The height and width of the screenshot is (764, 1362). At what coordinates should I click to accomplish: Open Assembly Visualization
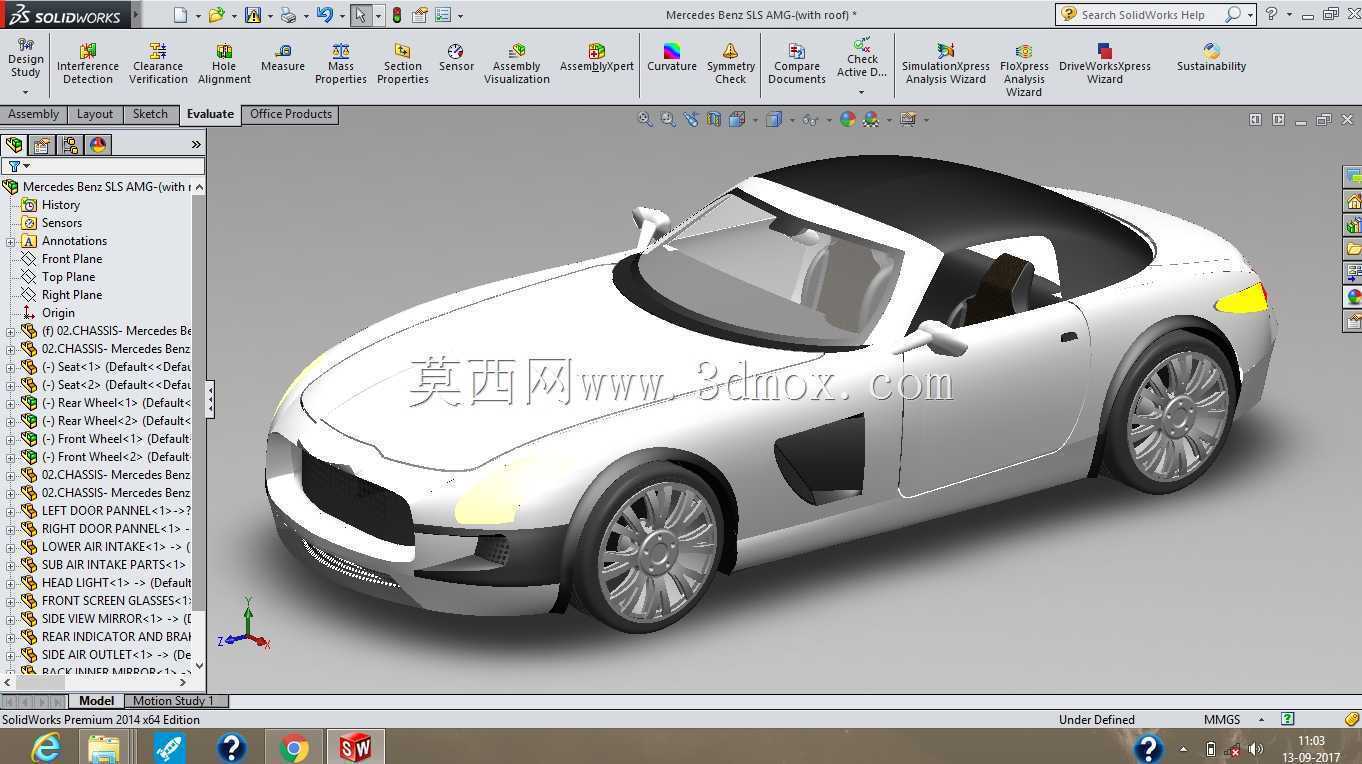(517, 64)
